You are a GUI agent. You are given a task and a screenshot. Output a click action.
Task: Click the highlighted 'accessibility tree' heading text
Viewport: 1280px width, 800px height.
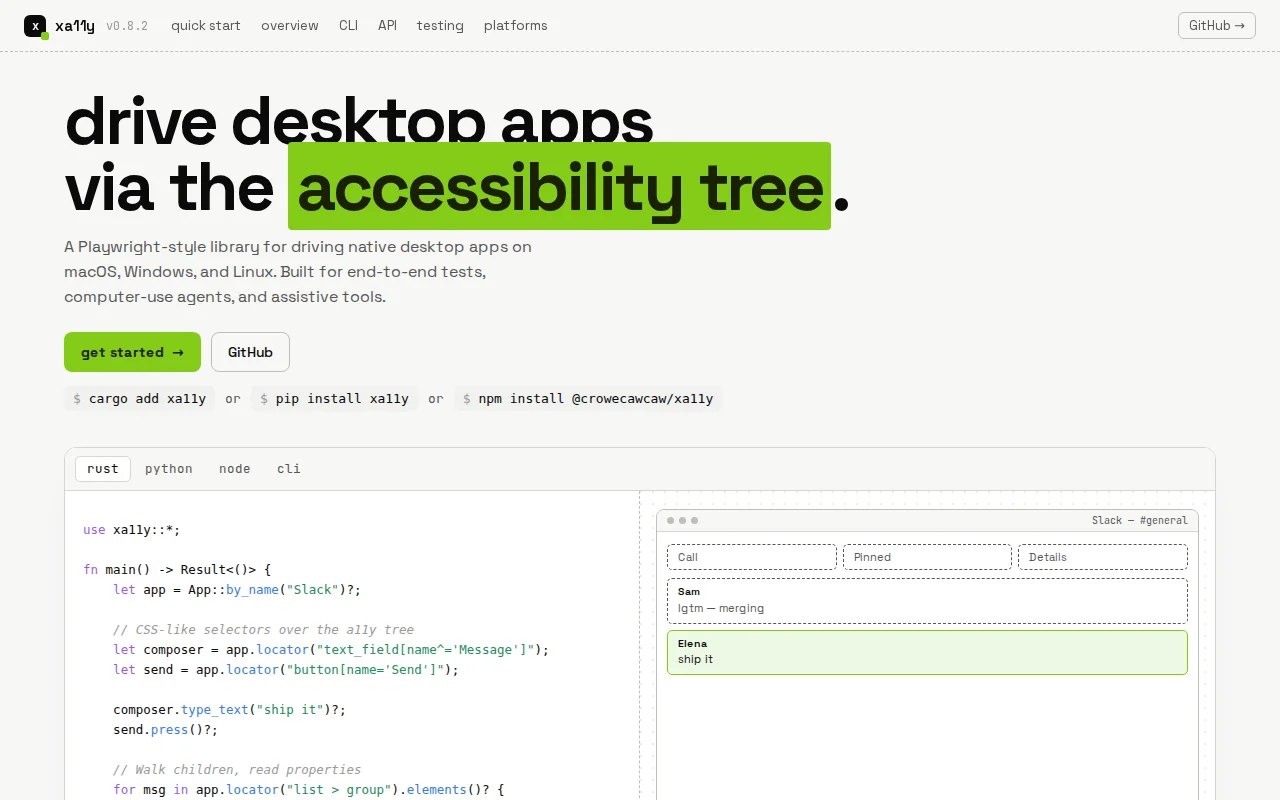pos(560,187)
